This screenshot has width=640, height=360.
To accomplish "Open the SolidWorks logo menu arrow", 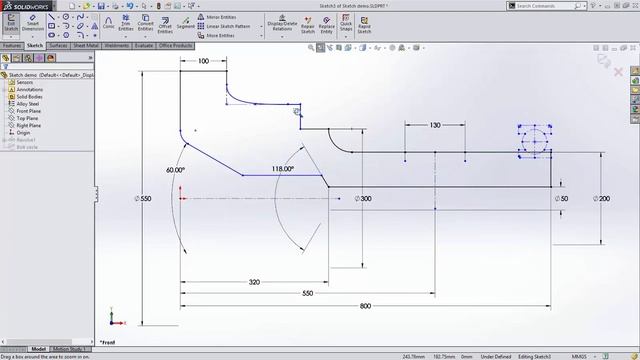I will [x=53, y=6].
